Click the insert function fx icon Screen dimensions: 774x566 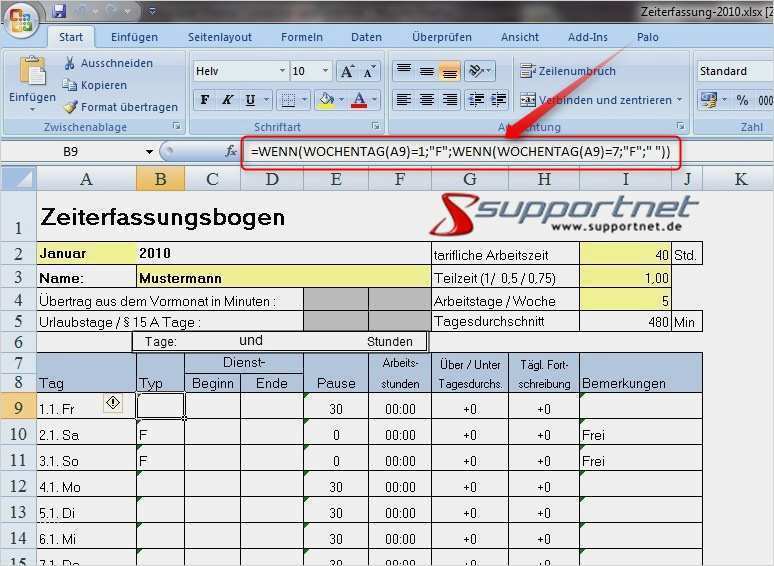(x=231, y=151)
